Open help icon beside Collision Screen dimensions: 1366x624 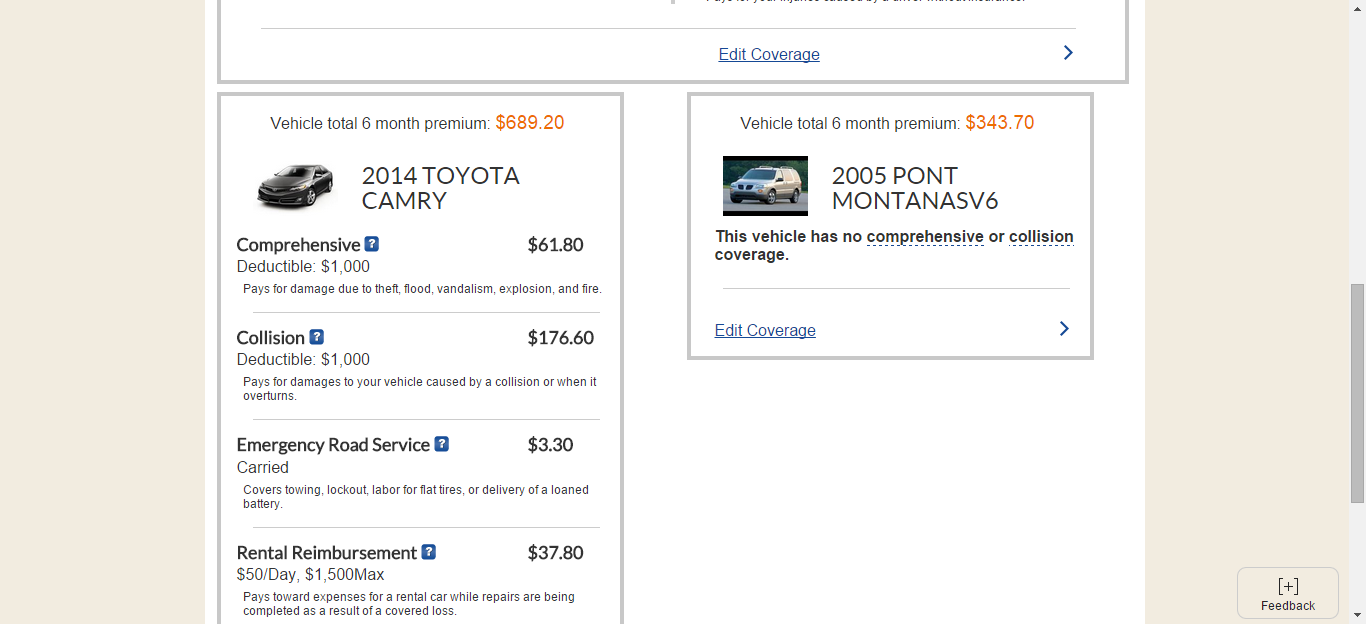[316, 337]
